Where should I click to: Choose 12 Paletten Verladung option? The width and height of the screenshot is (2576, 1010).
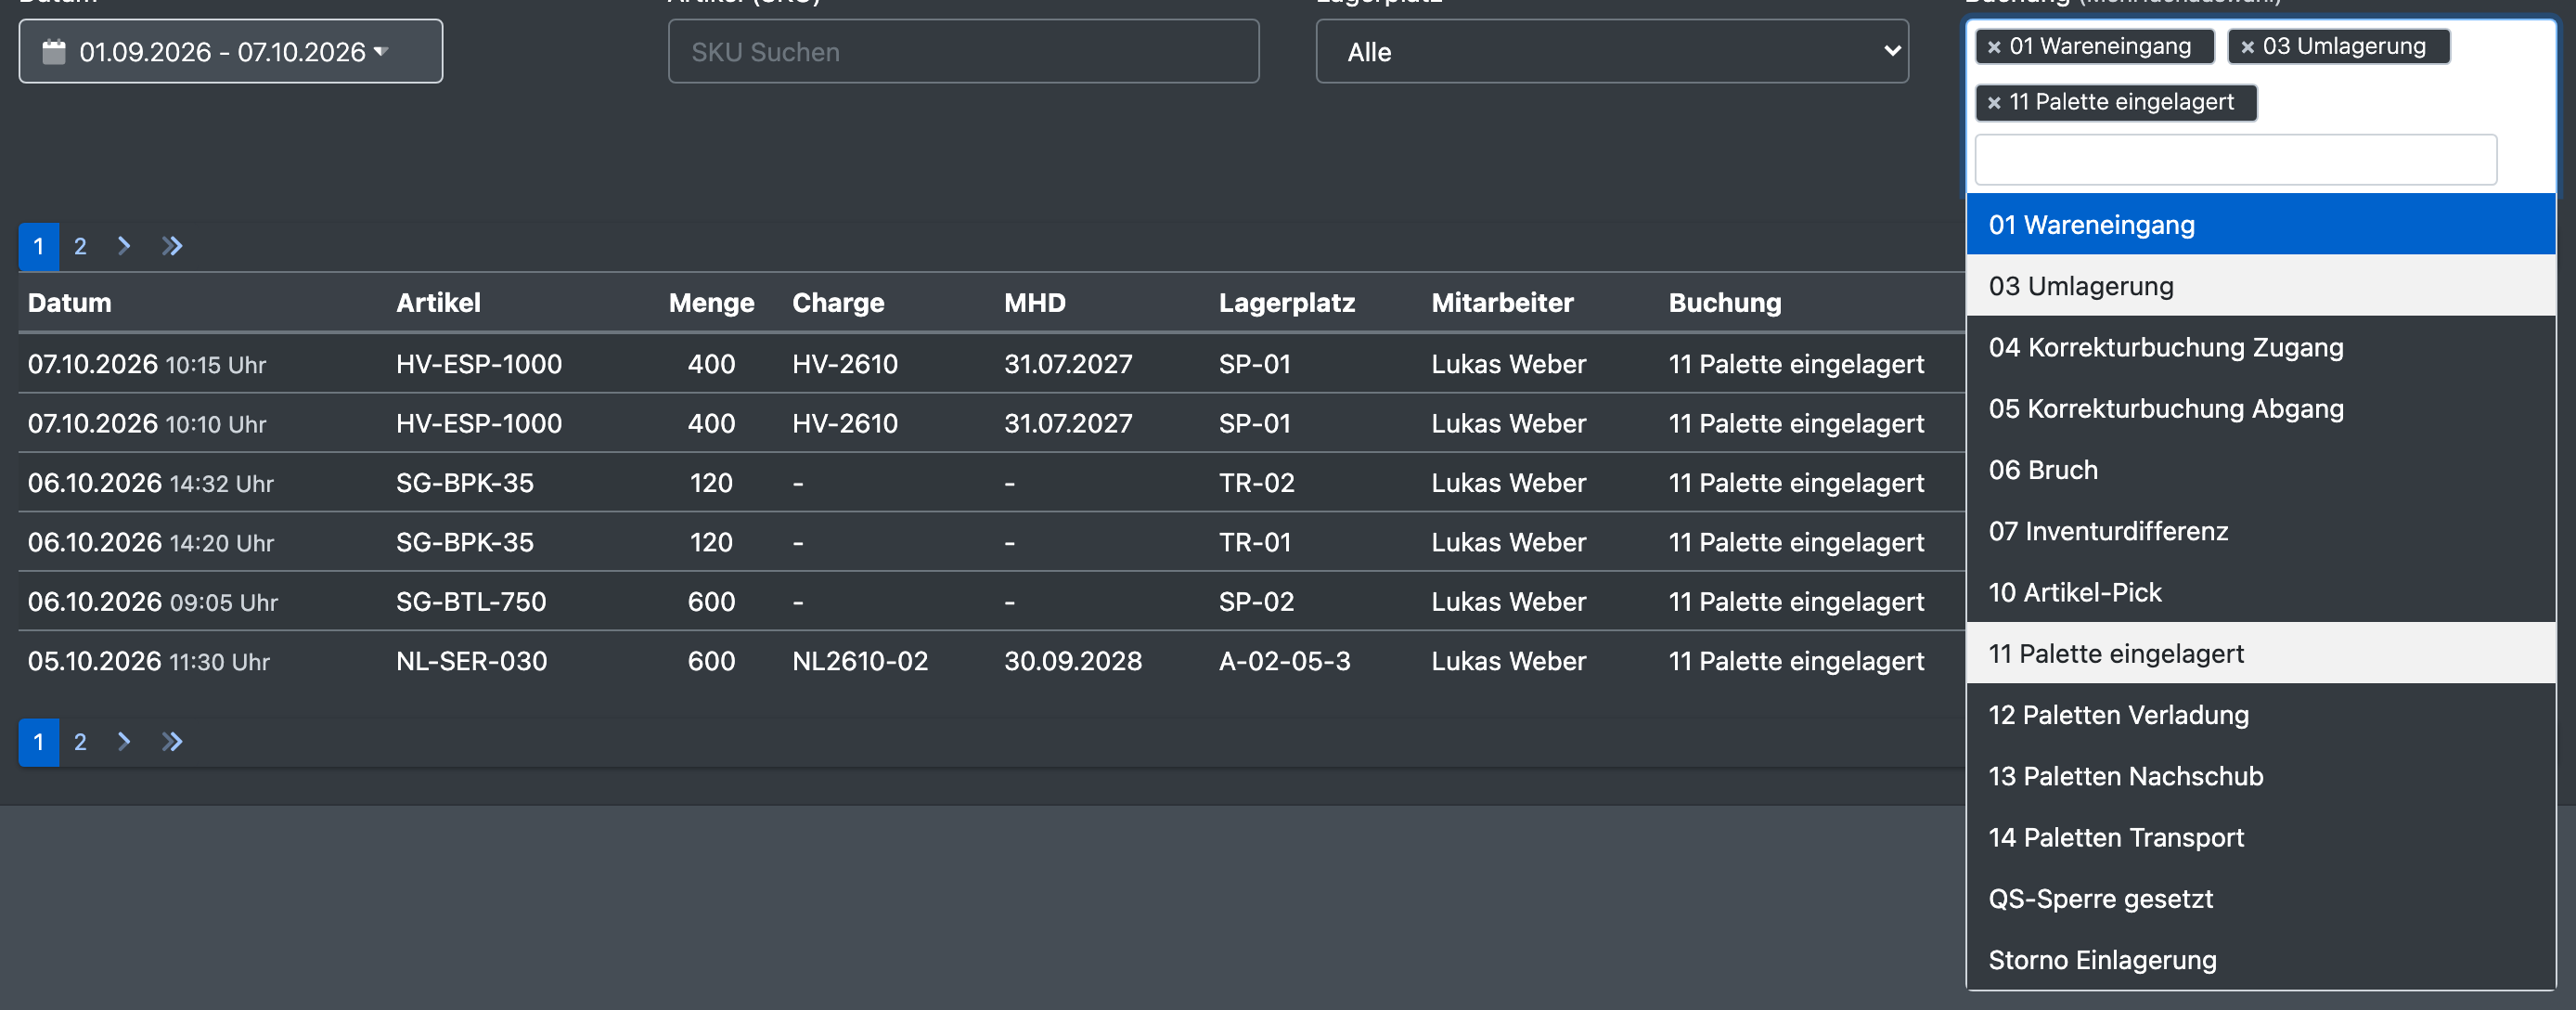[2260, 714]
